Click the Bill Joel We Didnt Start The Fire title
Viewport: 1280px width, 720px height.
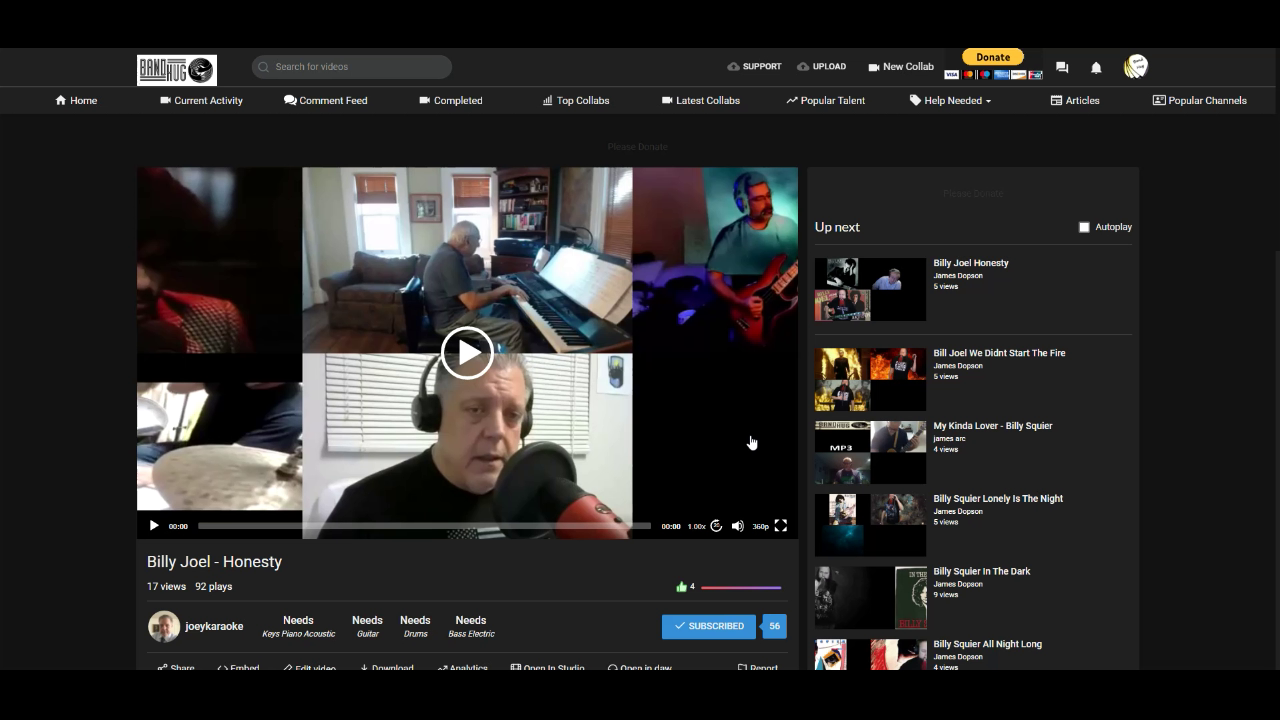999,353
